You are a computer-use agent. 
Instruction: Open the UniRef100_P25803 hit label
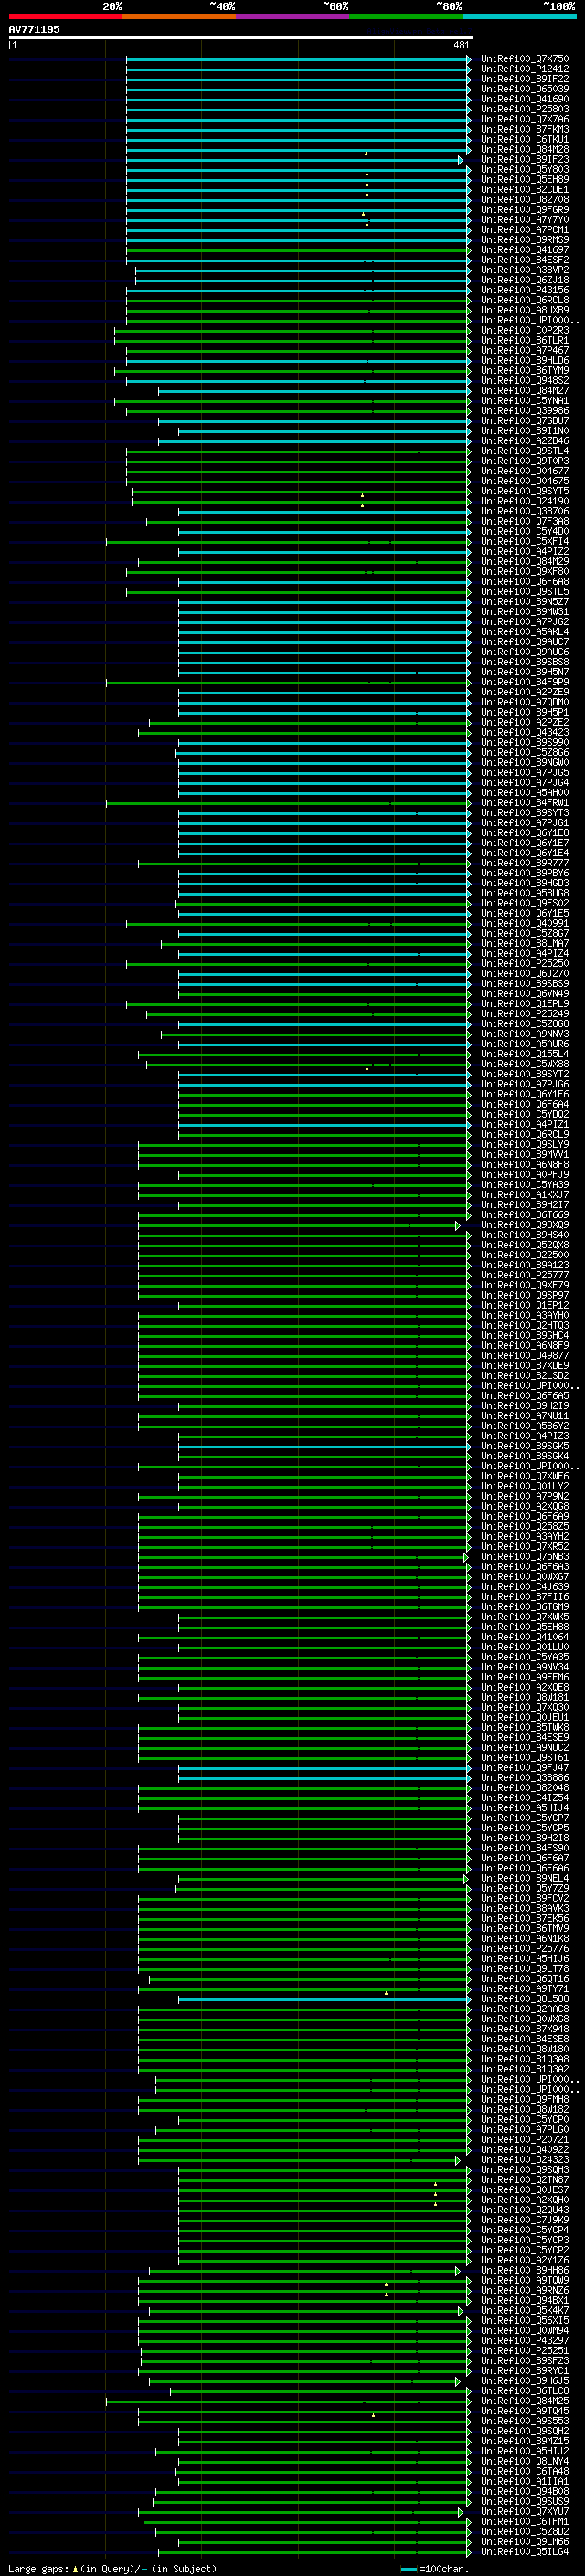tap(524, 110)
